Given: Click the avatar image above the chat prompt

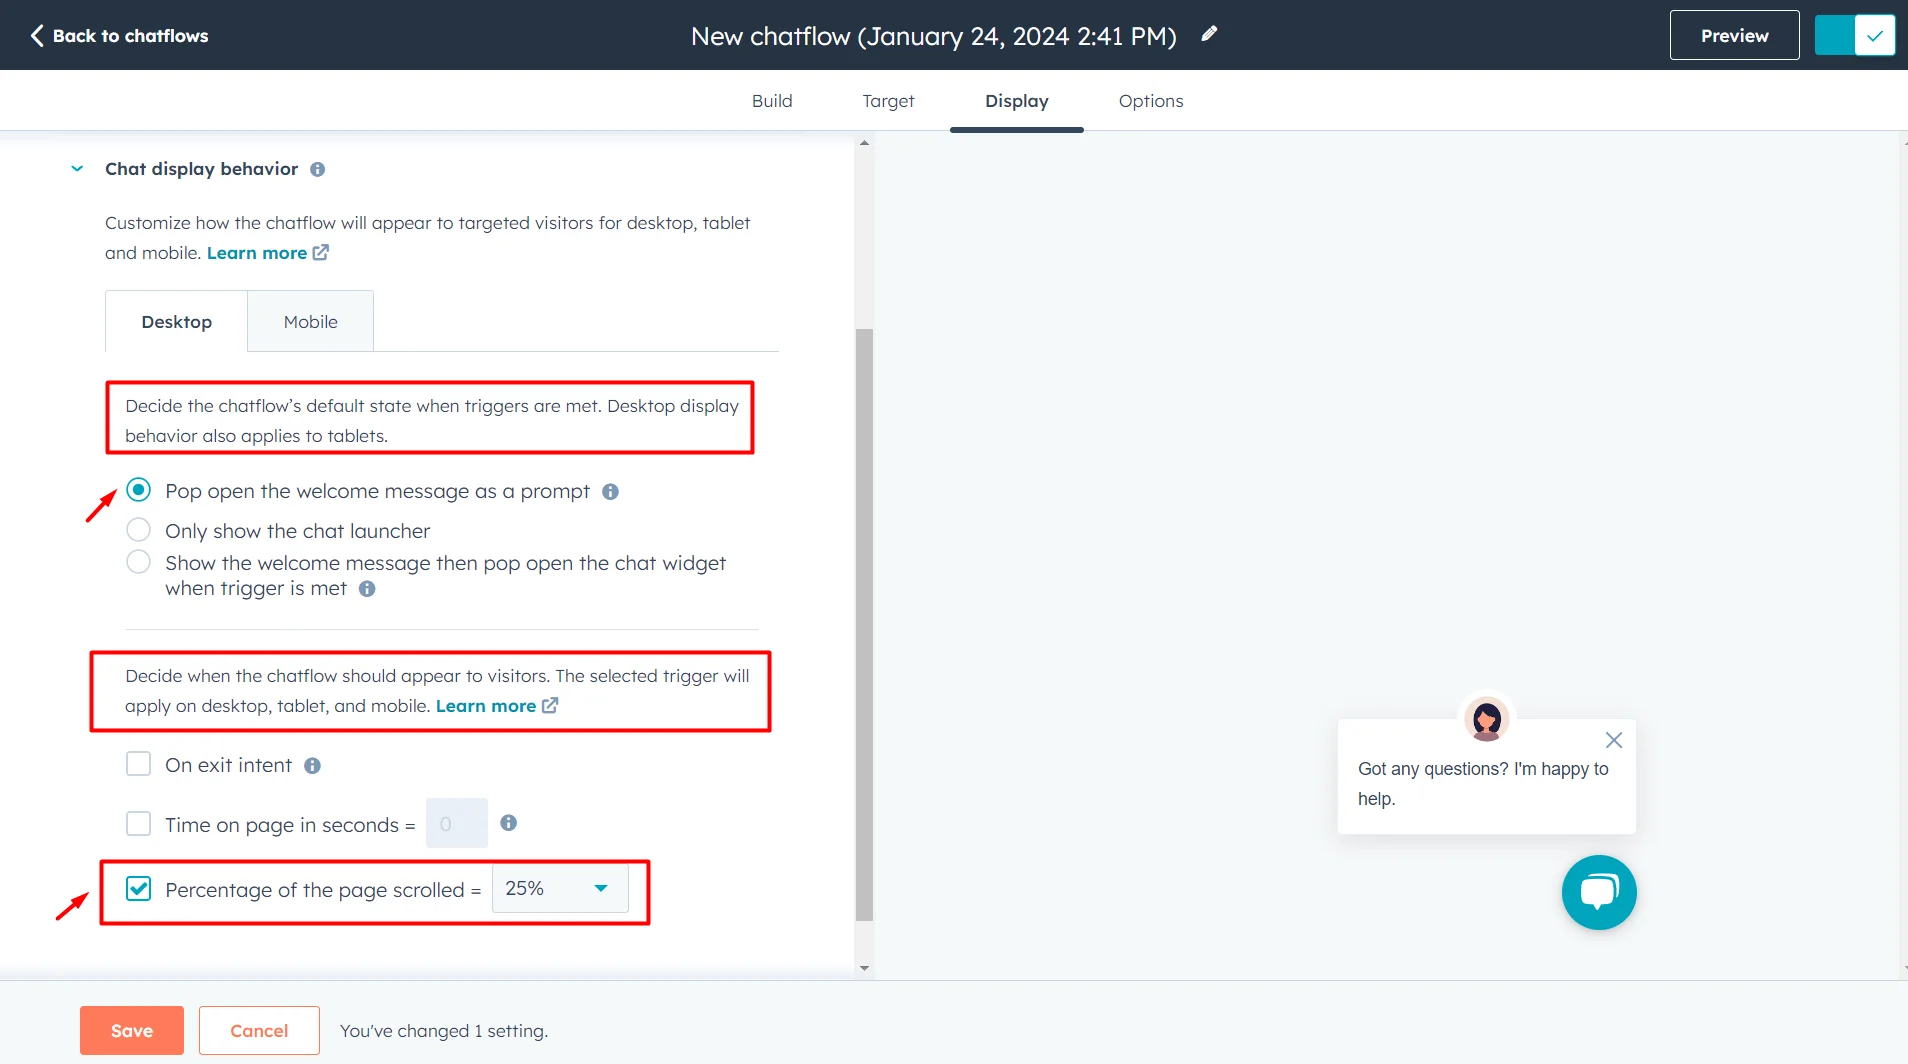Looking at the screenshot, I should coord(1485,719).
